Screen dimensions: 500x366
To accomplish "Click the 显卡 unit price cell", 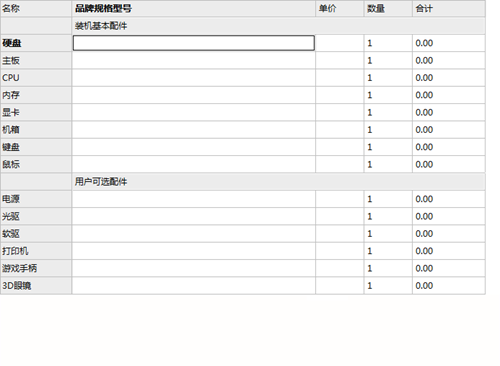I will [x=340, y=112].
